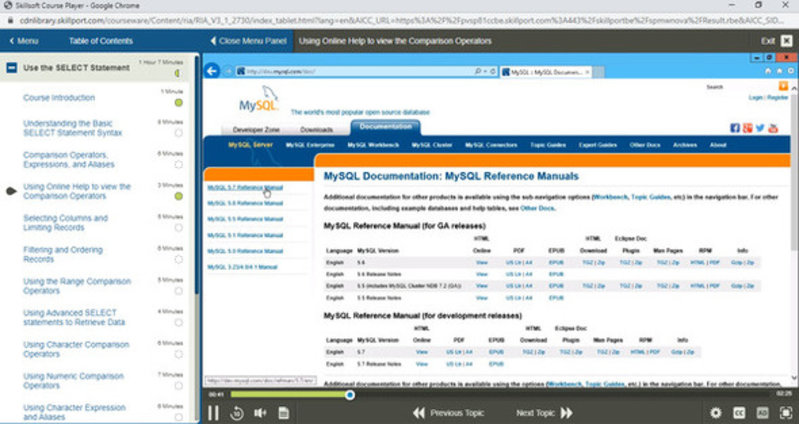Viewport: 799px width, 424px height.
Task: Click the table of contents scrollbar
Action: pos(198,173)
